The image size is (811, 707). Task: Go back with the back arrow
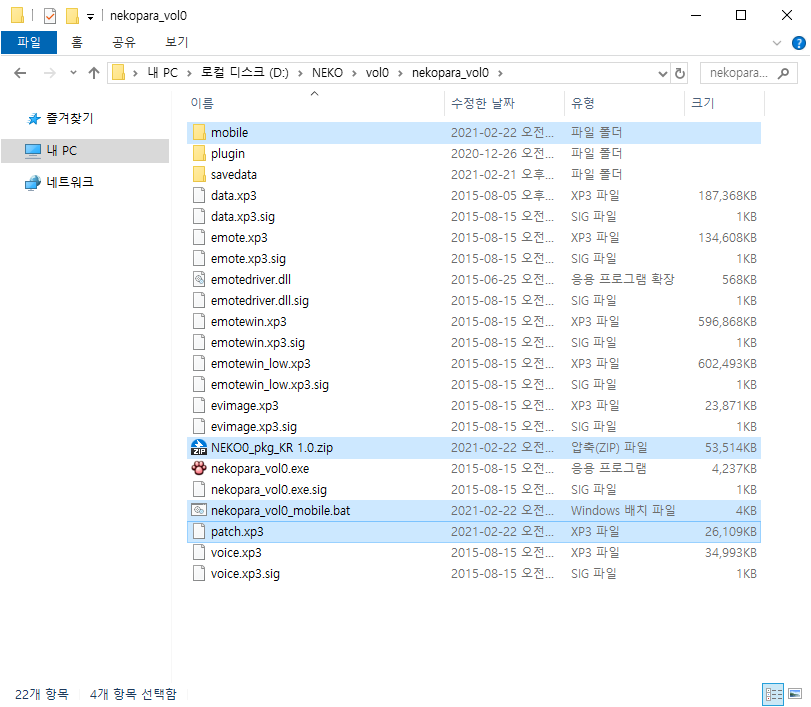(20, 73)
